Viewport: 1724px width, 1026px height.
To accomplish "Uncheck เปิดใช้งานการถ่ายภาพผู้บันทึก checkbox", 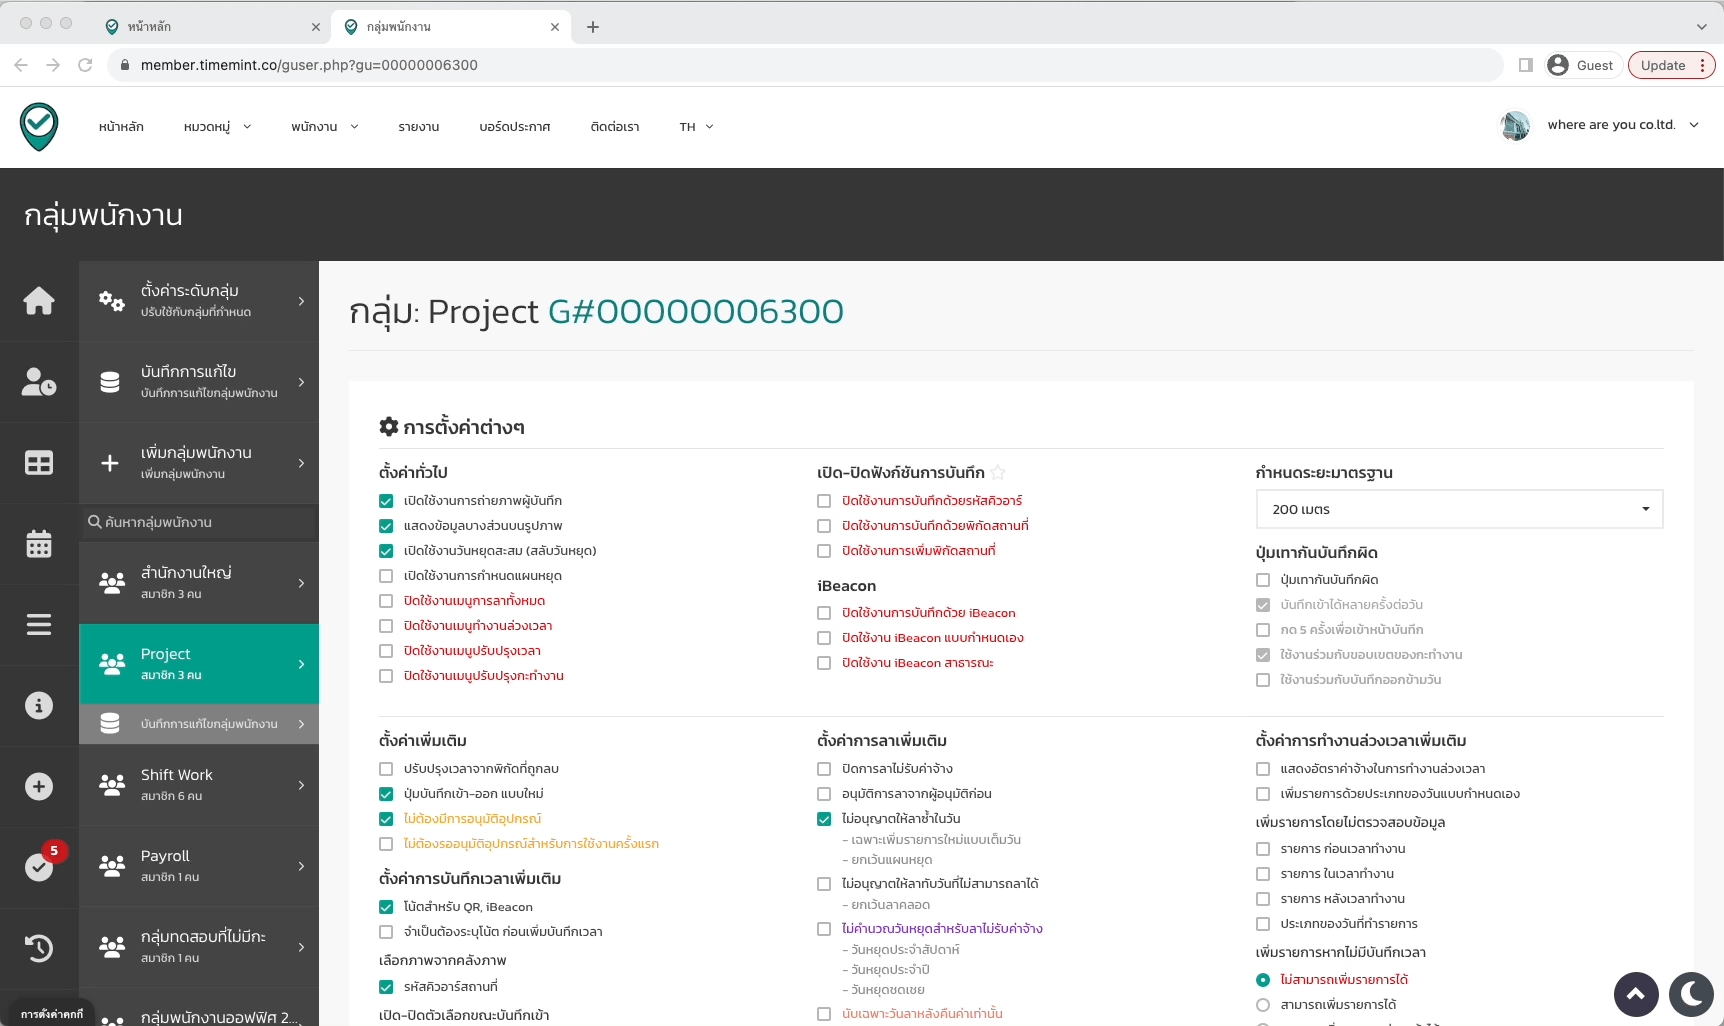I will 386,501.
